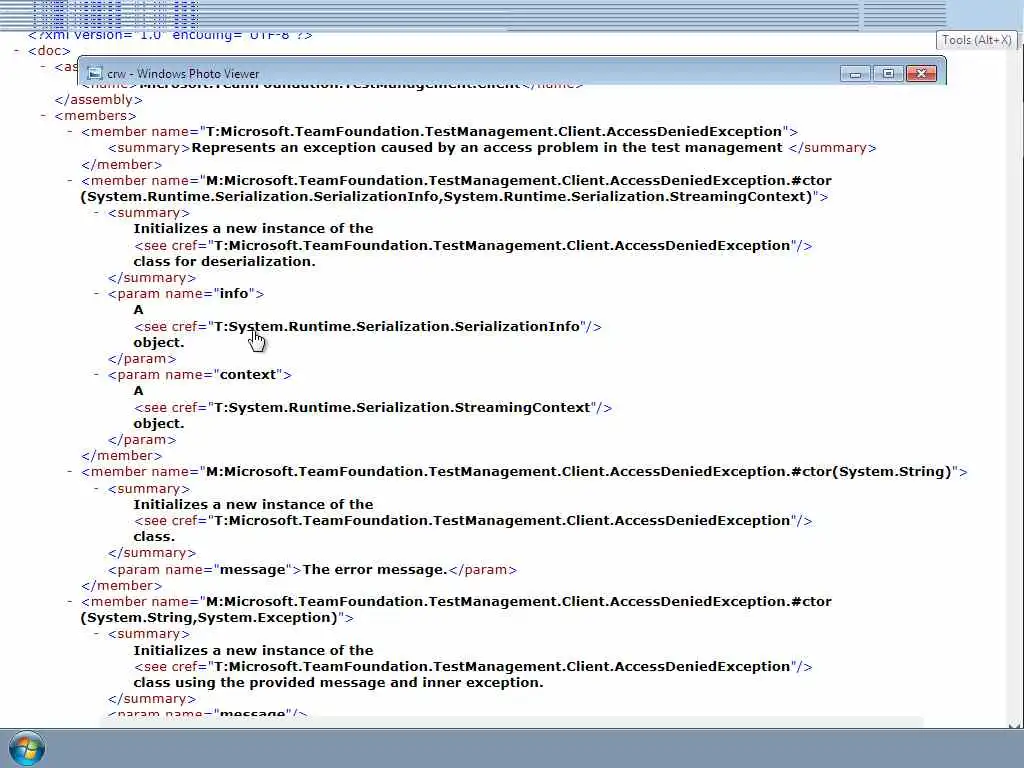1024x768 pixels.
Task: Open the Windows Start menu orb
Action: (x=27, y=748)
